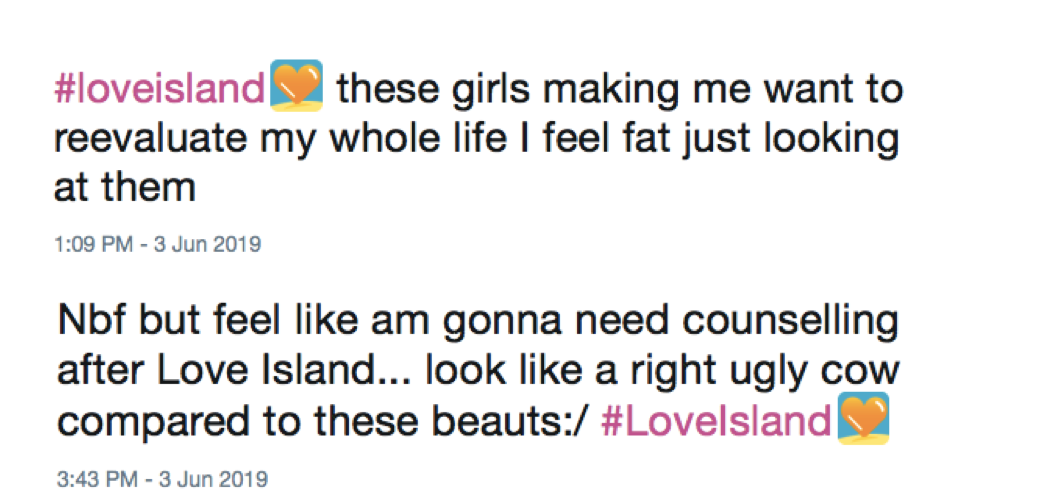This screenshot has height=500, width=1054.
Task: Click the #LoveIsland hashtag in second tweet
Action: (x=716, y=421)
